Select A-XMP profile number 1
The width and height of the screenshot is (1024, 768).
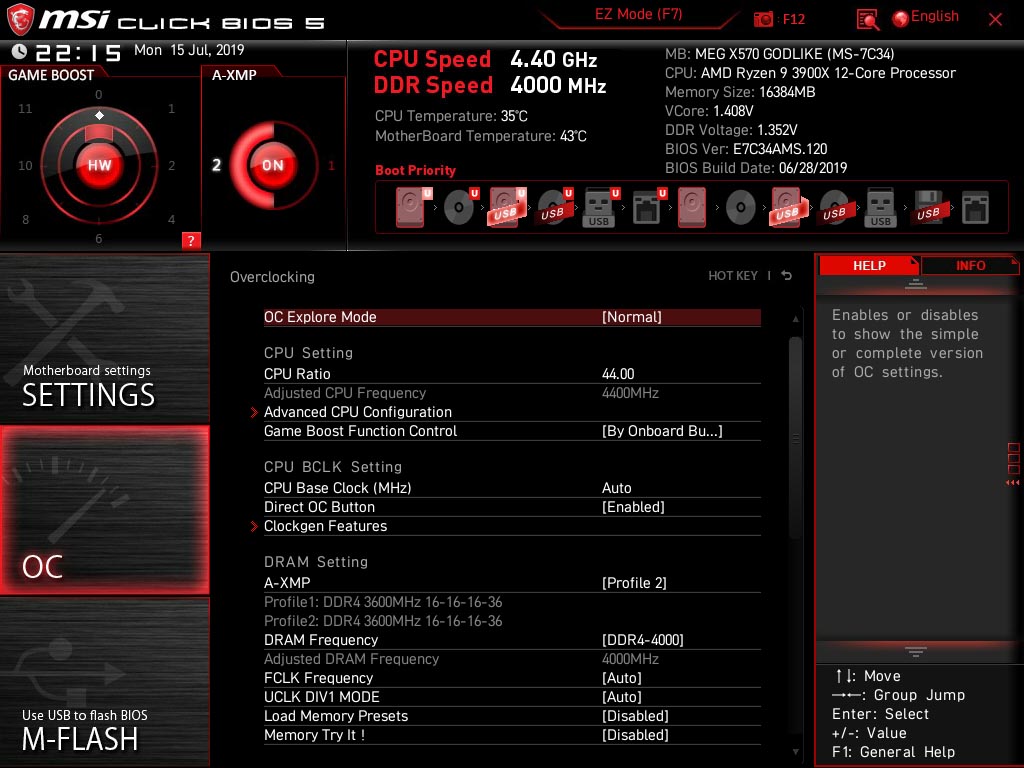point(331,165)
